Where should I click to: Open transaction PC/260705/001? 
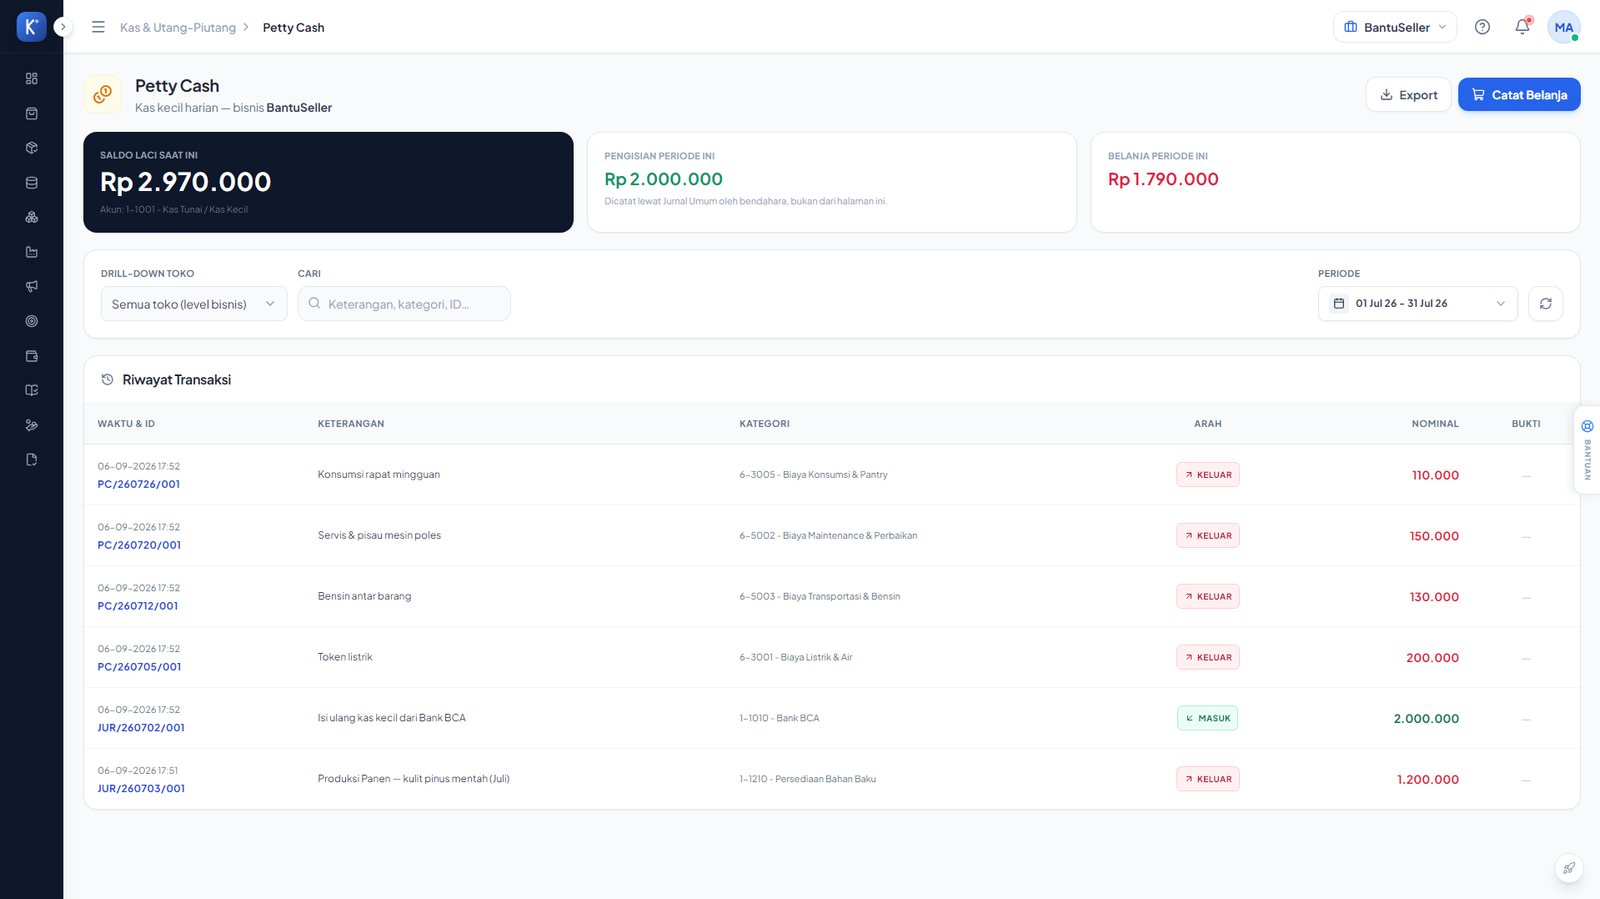pos(139,667)
